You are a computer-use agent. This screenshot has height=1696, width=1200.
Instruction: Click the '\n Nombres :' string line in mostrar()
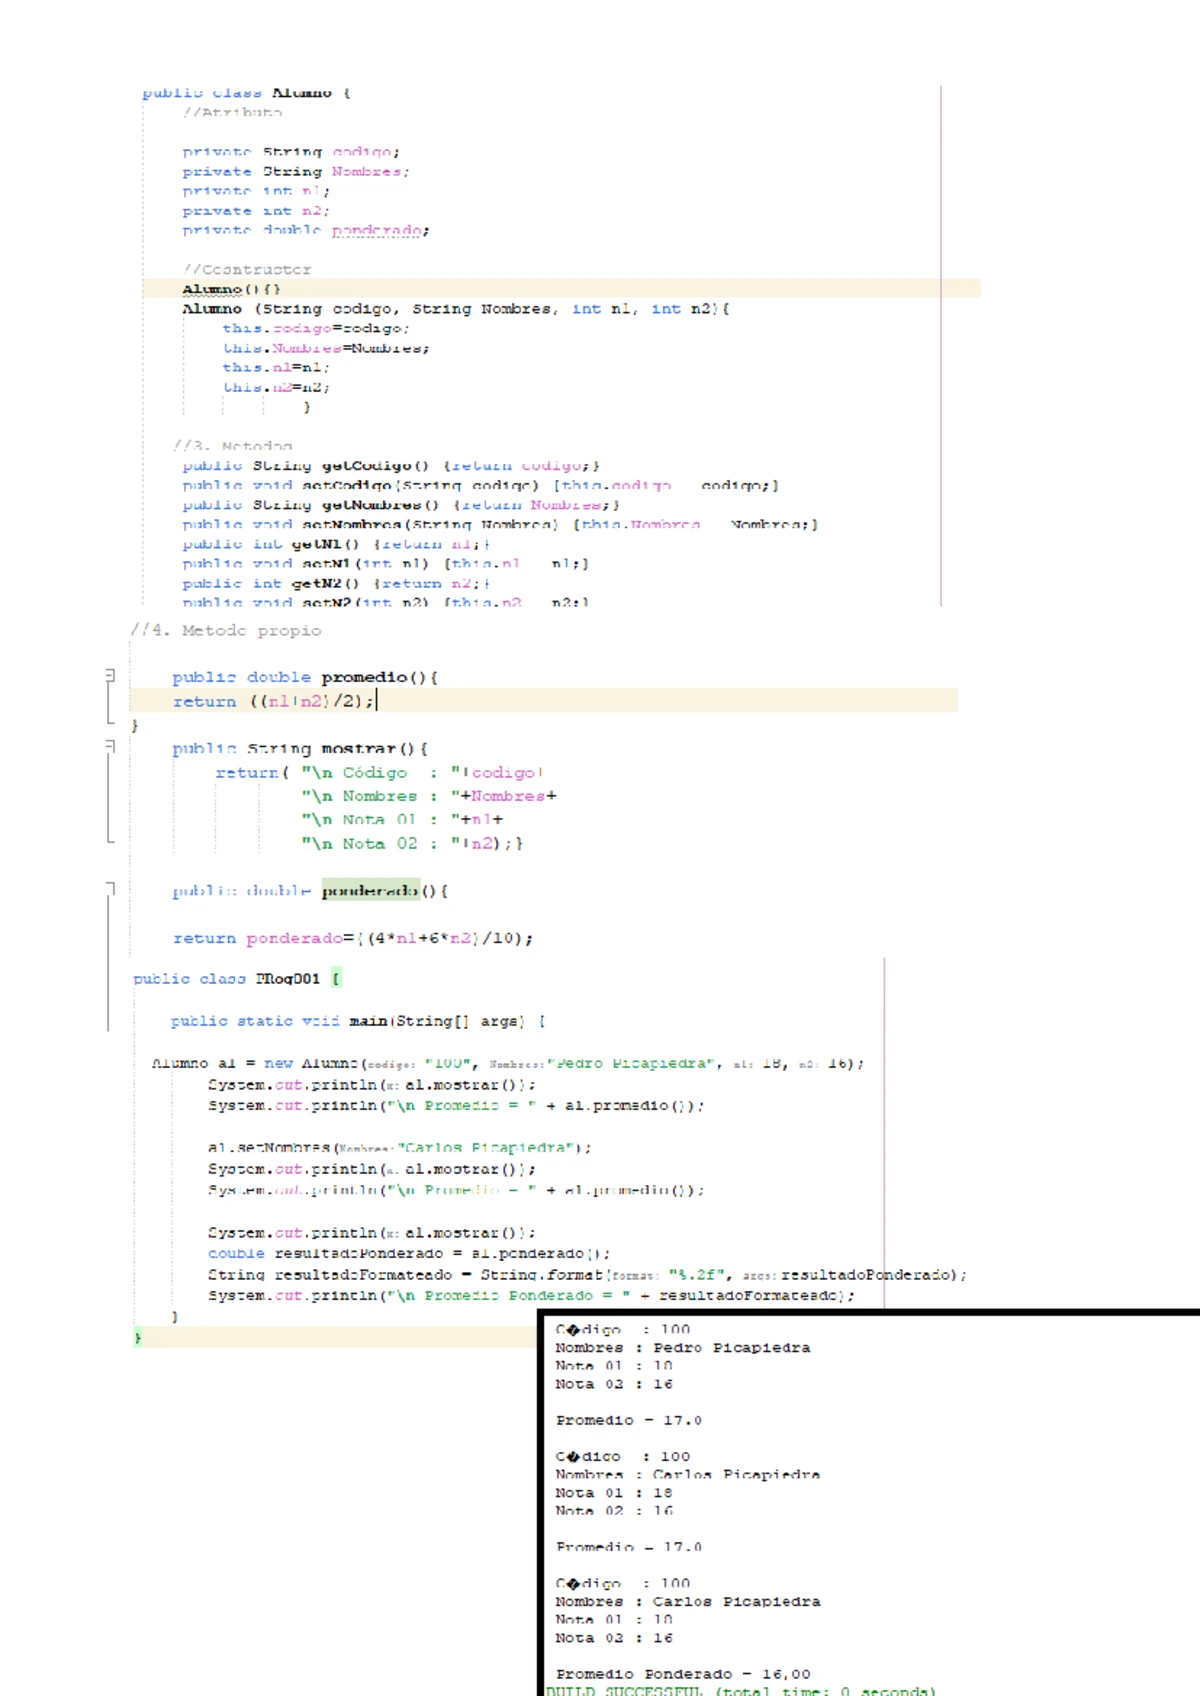pos(429,796)
